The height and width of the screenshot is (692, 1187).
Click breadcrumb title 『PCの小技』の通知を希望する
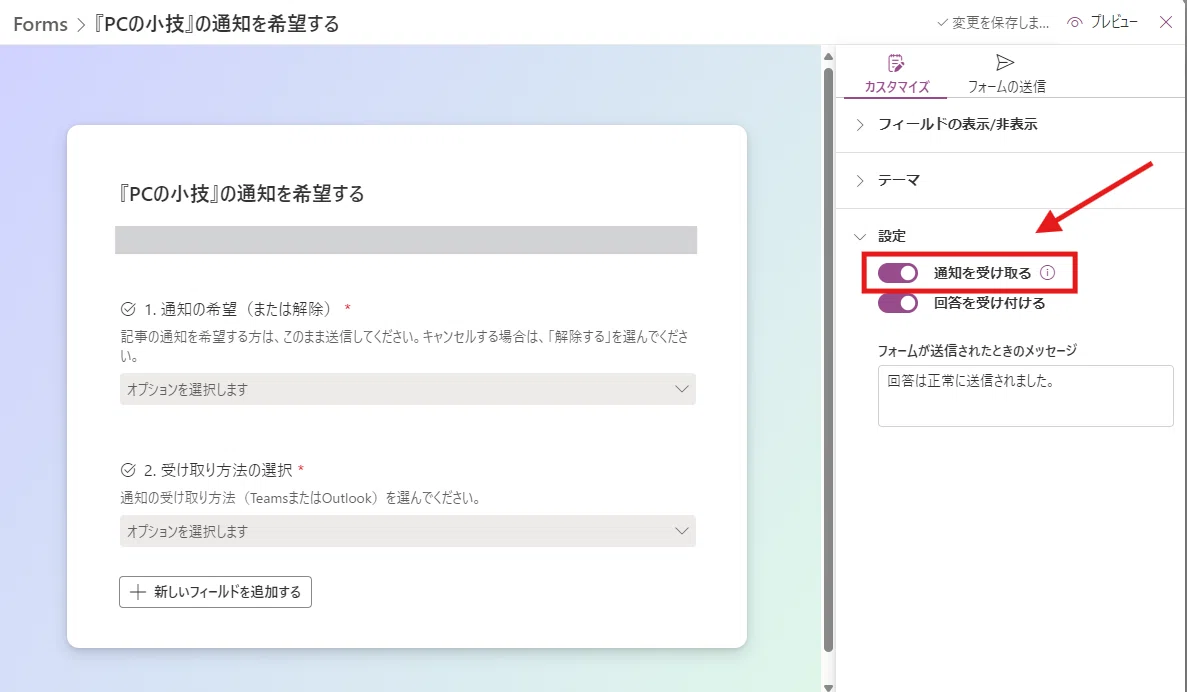click(217, 23)
